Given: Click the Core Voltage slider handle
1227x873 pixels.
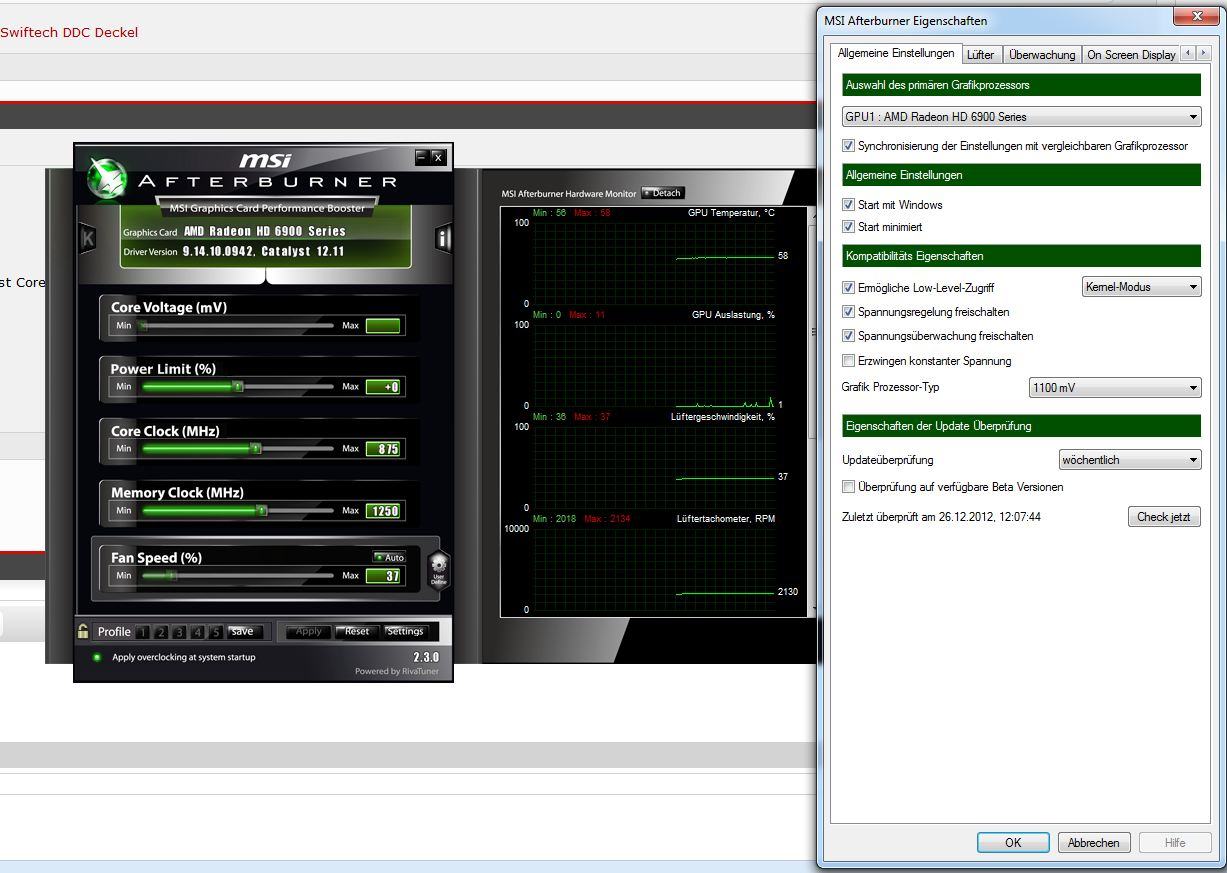Looking at the screenshot, I should coord(144,326).
